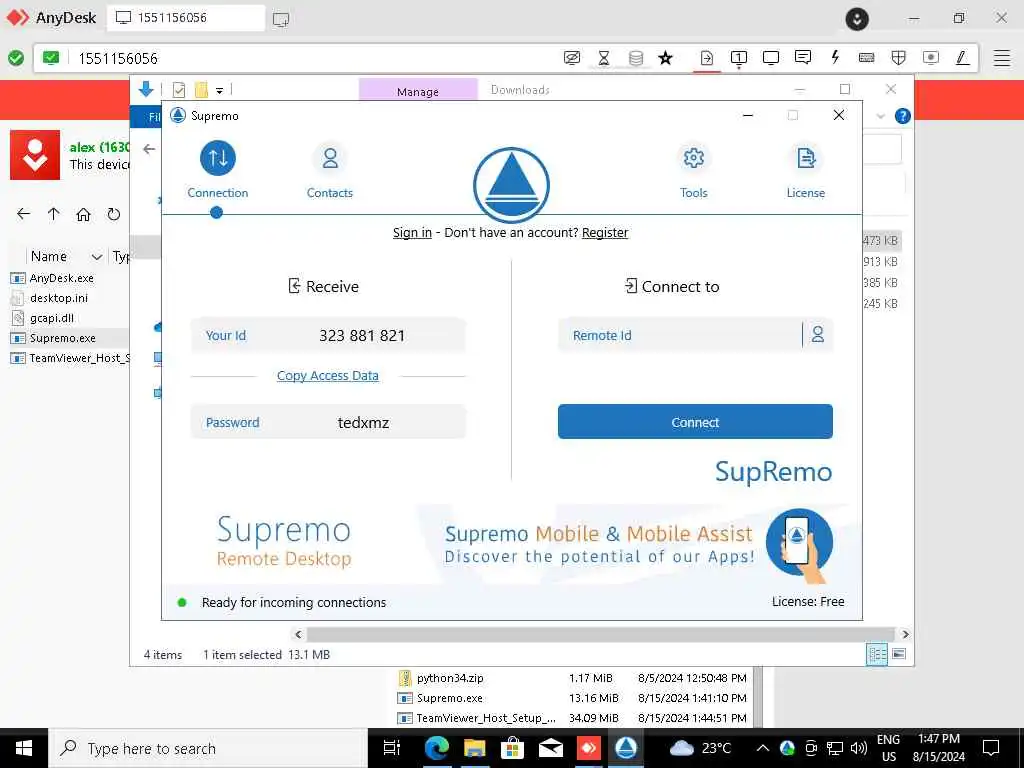
Task: Open Microsoft Edge from taskbar
Action: point(436,748)
